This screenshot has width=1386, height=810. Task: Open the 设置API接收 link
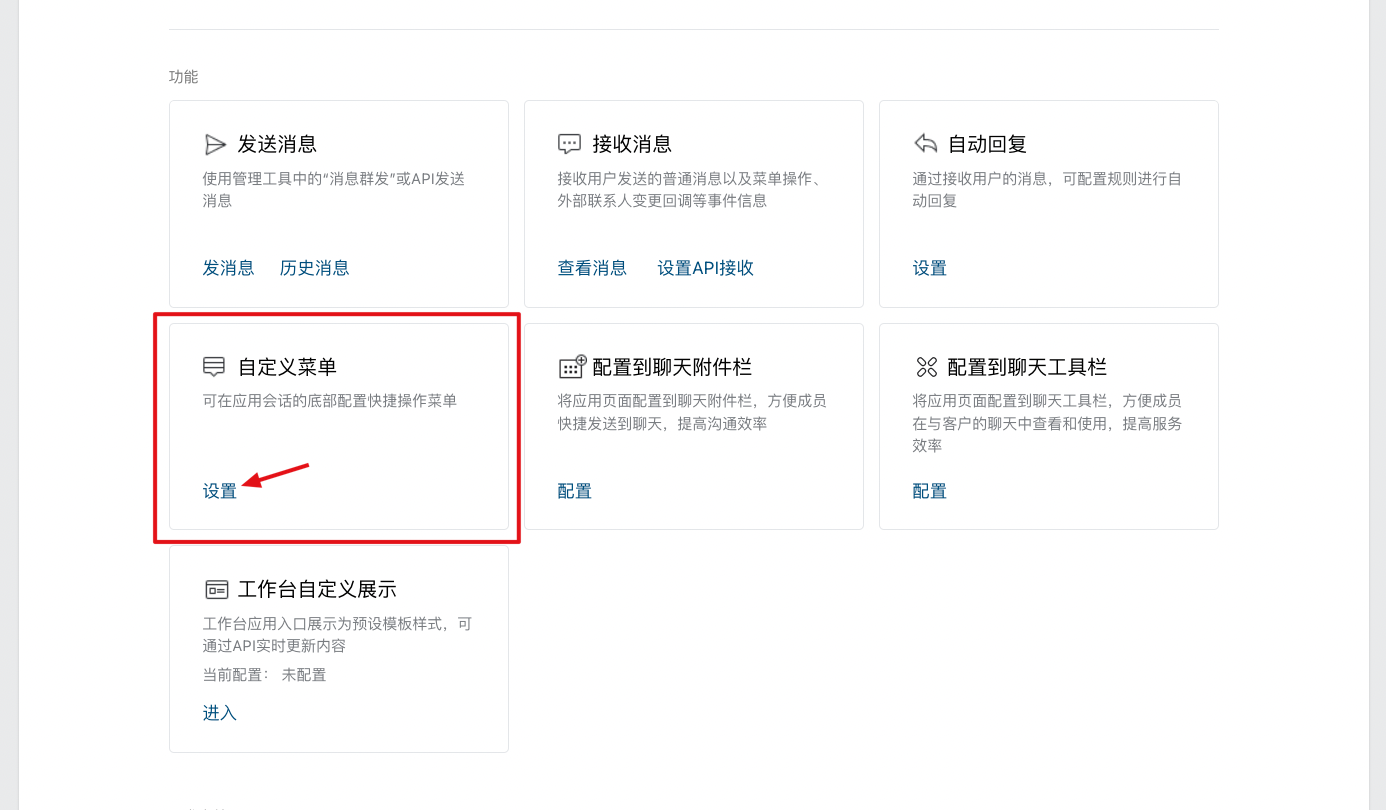[706, 268]
